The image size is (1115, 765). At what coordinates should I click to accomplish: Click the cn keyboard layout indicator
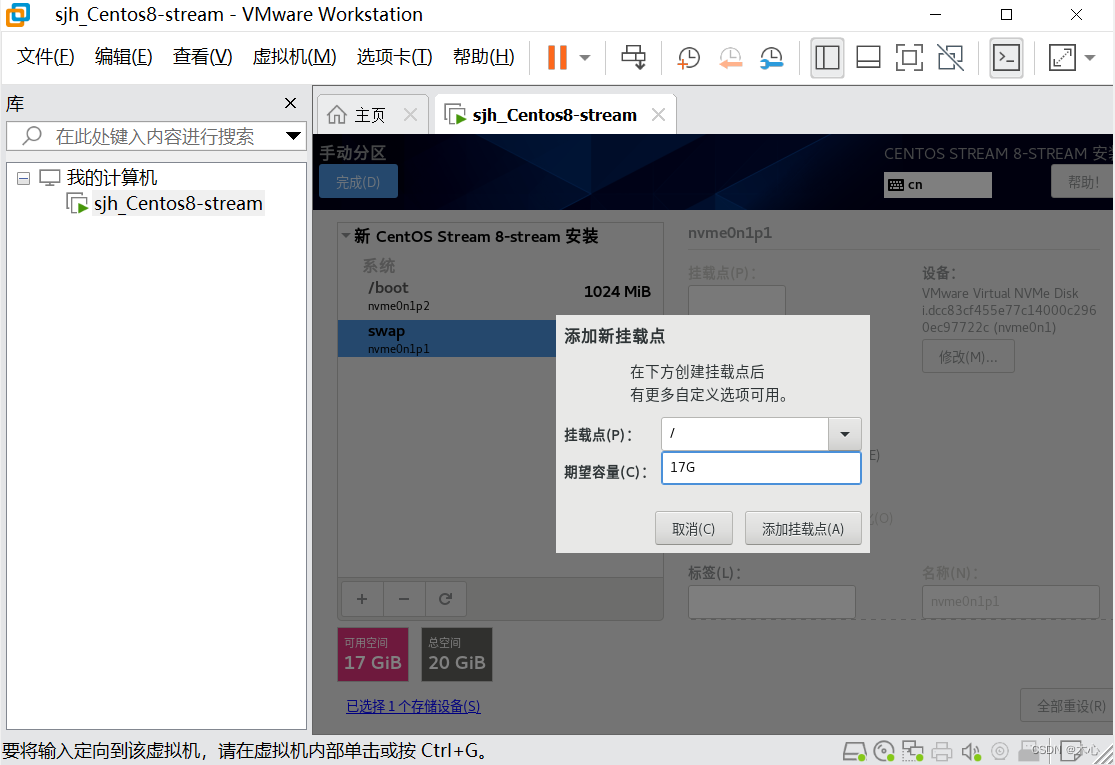[937, 185]
